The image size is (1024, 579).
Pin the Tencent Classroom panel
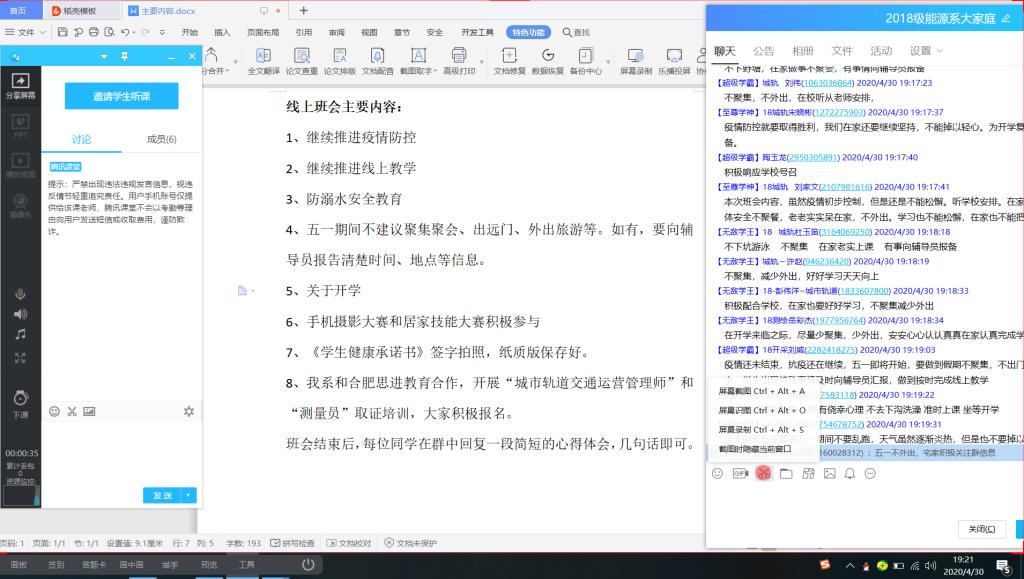pos(124,57)
